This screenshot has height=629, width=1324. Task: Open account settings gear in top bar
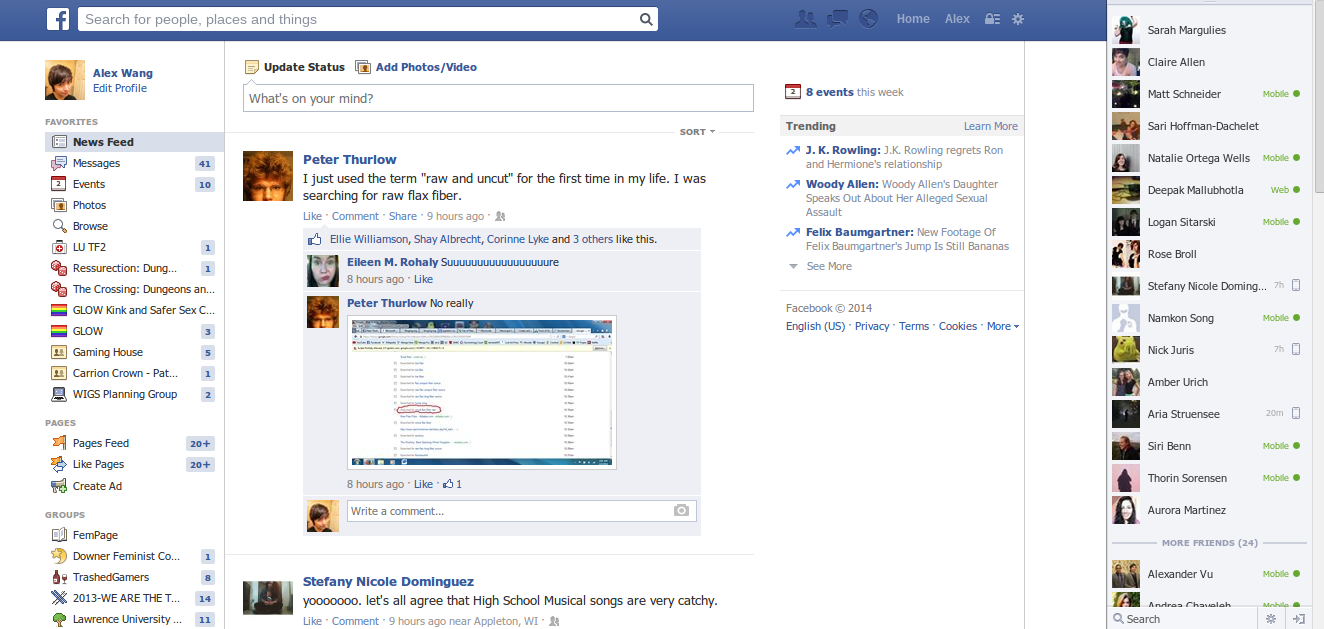1018,19
